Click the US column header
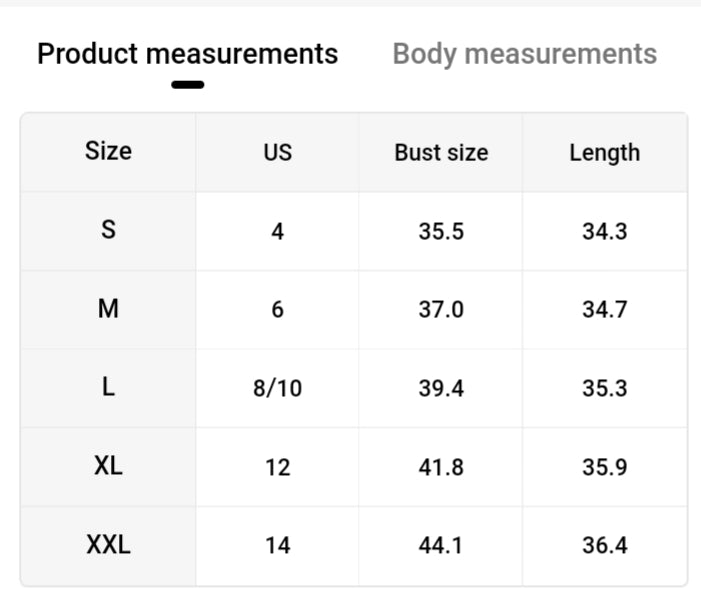The image size is (701, 599). pyautogui.click(x=277, y=152)
